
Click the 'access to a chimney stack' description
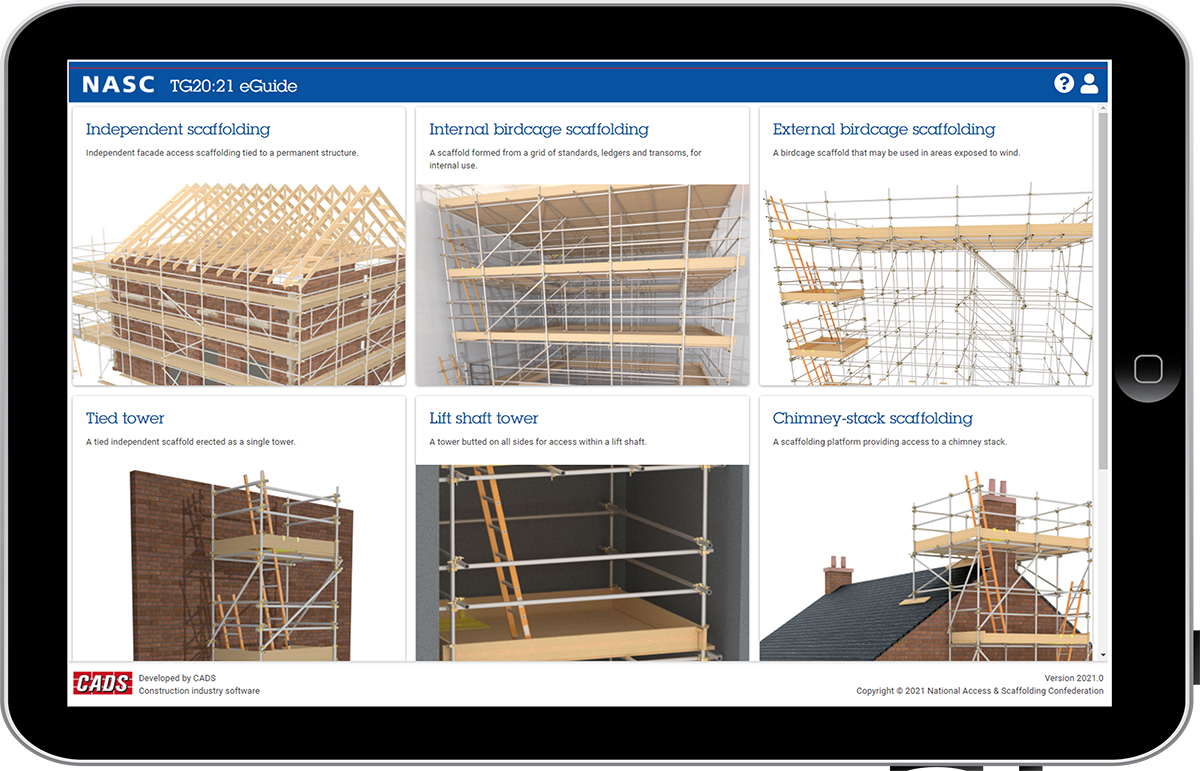tap(890, 442)
